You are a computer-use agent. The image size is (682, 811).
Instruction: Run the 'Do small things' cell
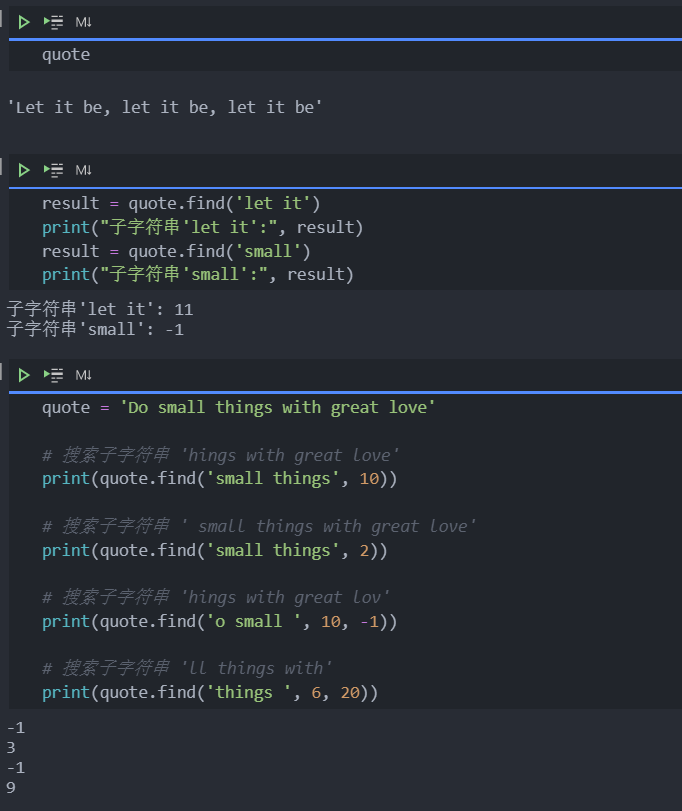[24, 375]
